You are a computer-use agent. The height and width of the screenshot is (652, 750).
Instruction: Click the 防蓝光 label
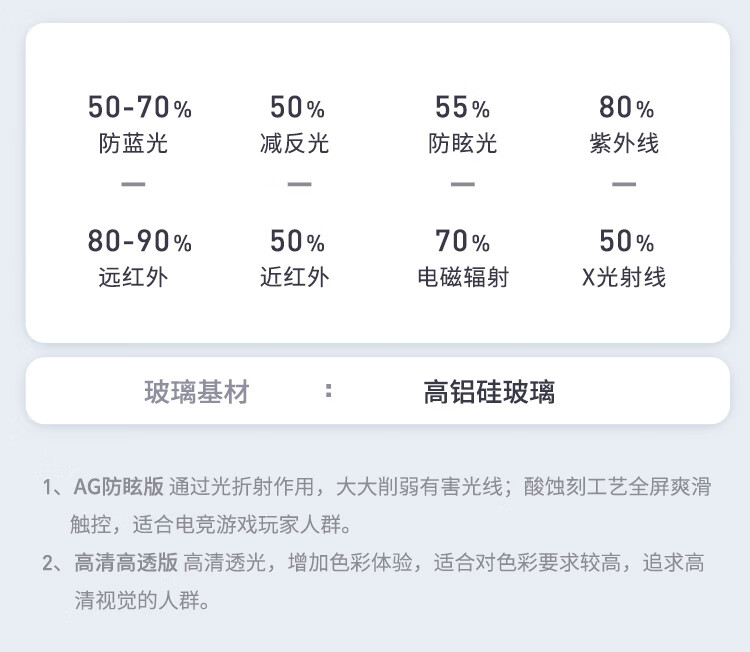[133, 144]
